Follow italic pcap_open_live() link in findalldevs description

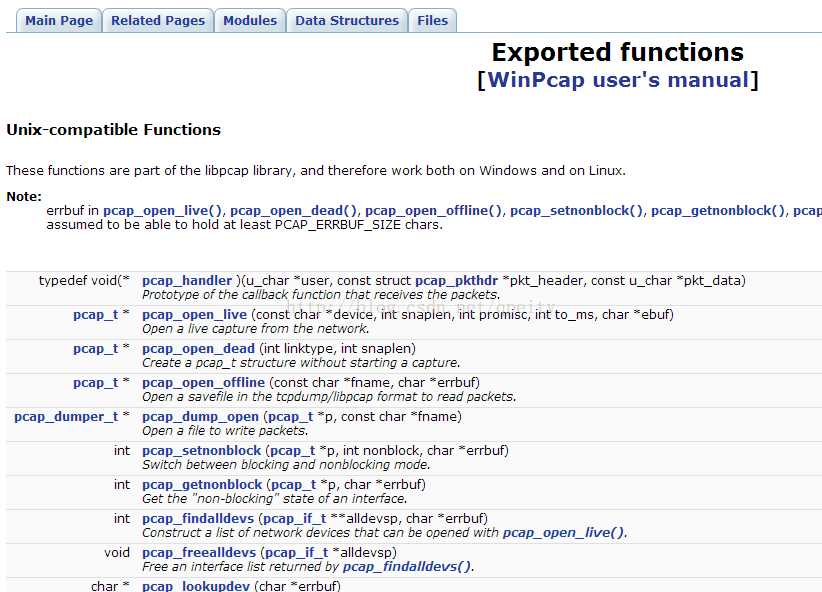(x=564, y=533)
